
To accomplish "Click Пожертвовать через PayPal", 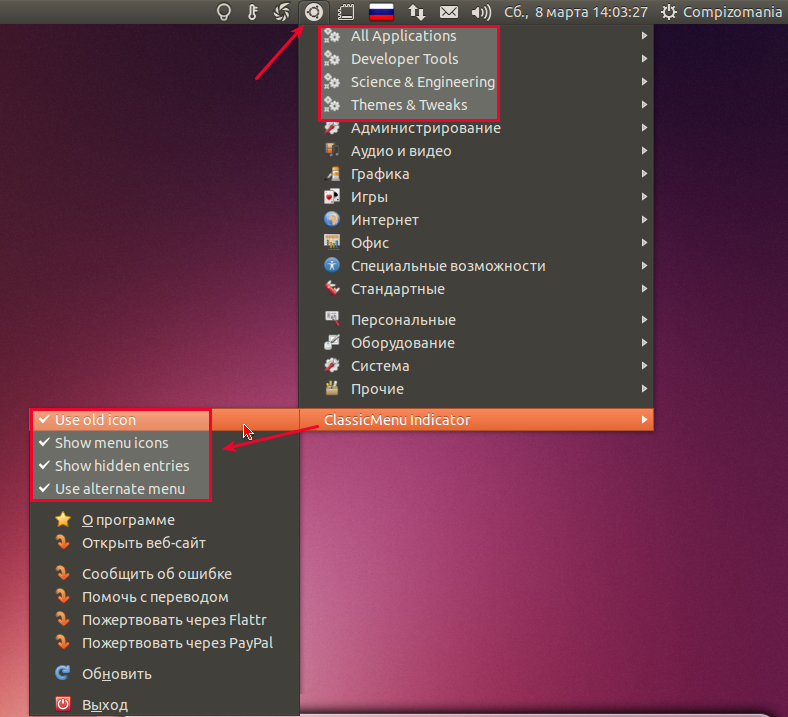I will click(x=165, y=643).
